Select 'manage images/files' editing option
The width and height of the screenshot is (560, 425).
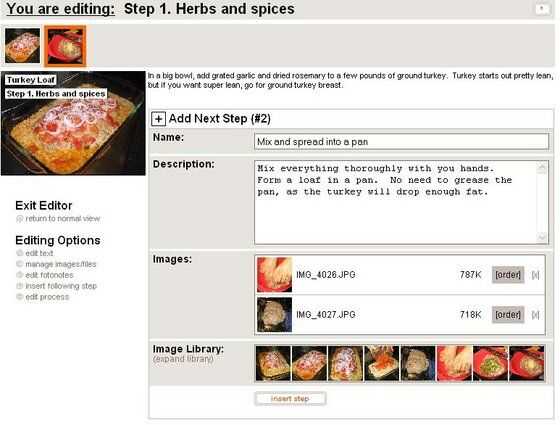click(x=61, y=264)
